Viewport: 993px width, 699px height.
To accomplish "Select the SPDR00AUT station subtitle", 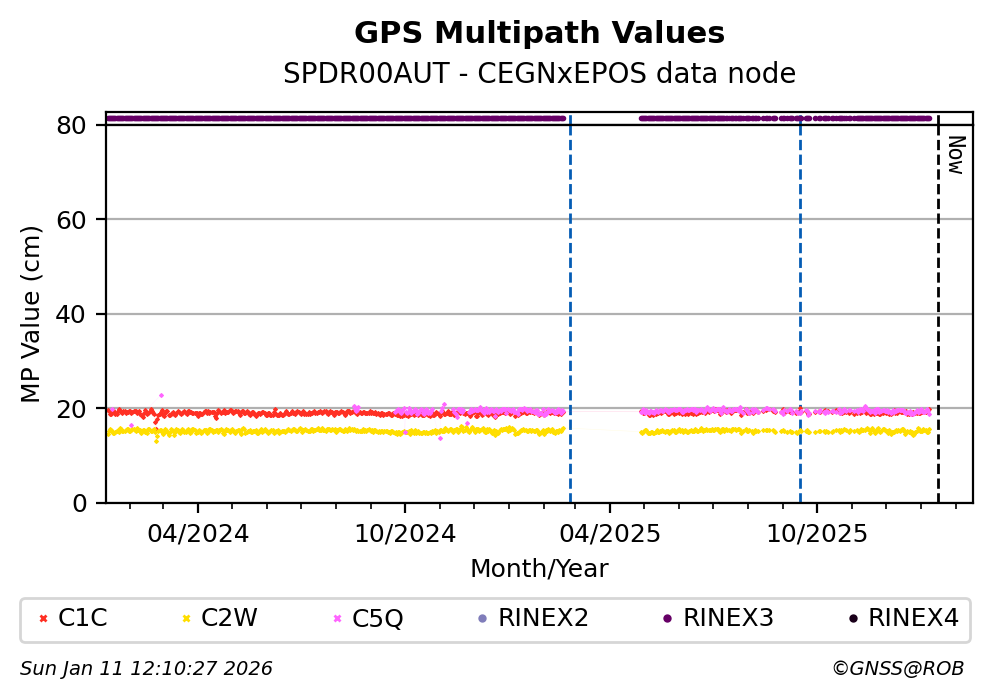I will click(539, 74).
